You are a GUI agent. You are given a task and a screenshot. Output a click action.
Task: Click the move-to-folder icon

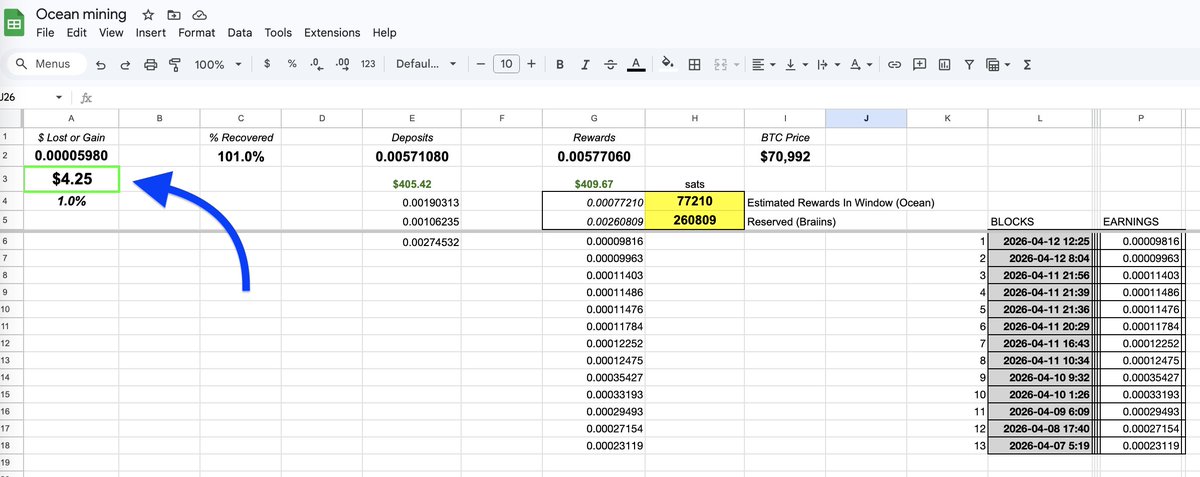(174, 14)
